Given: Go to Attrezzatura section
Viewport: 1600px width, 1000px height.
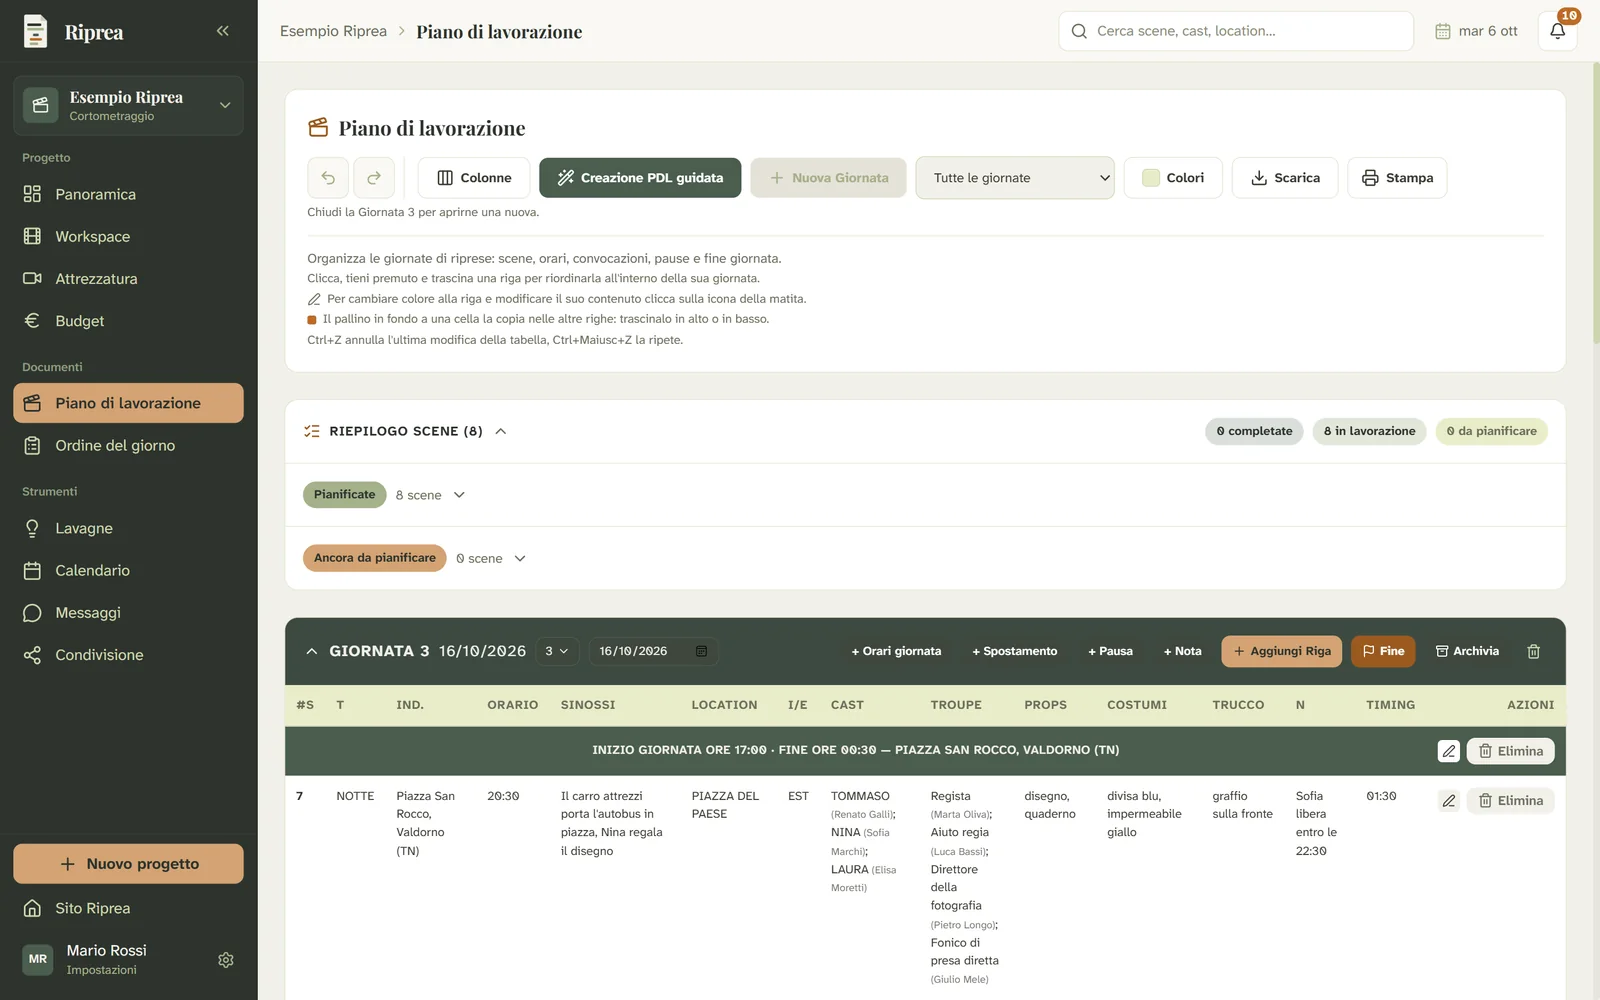Looking at the screenshot, I should 128,278.
